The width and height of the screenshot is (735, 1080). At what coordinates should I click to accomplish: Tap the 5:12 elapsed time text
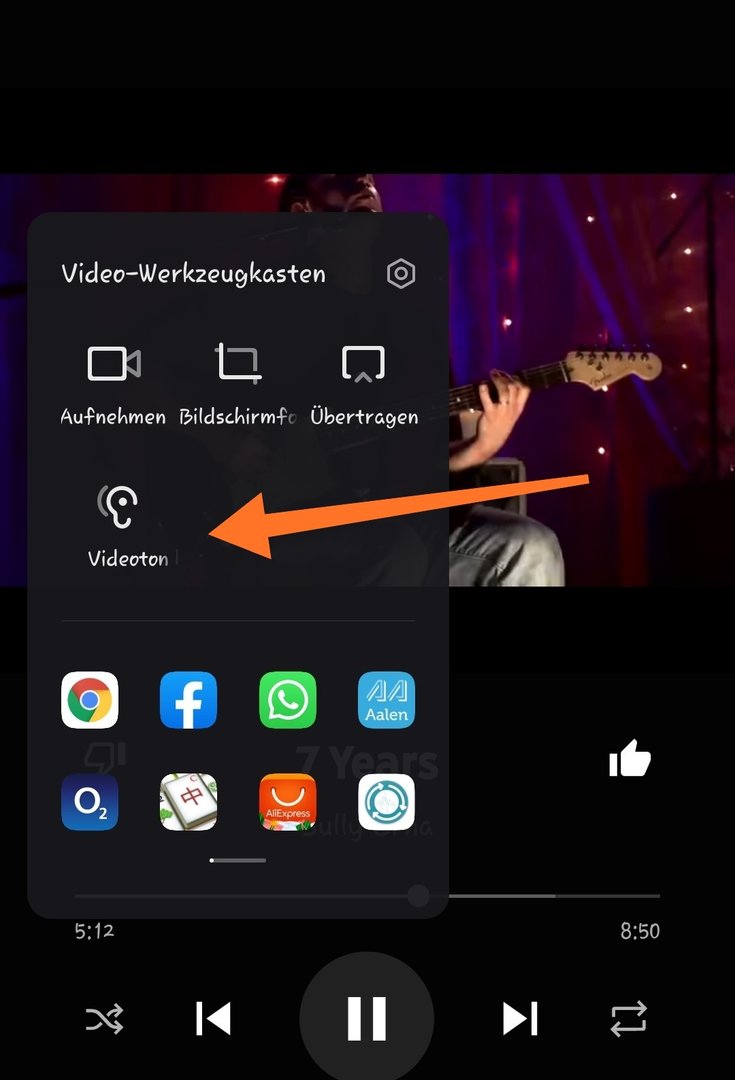pyautogui.click(x=94, y=931)
